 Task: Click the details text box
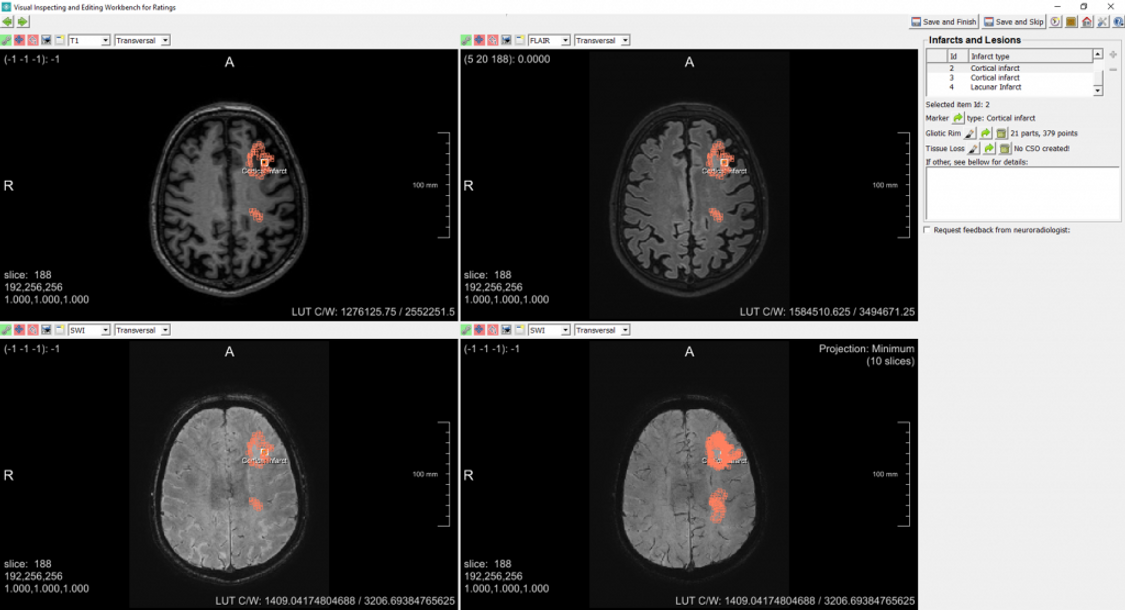tap(1023, 194)
